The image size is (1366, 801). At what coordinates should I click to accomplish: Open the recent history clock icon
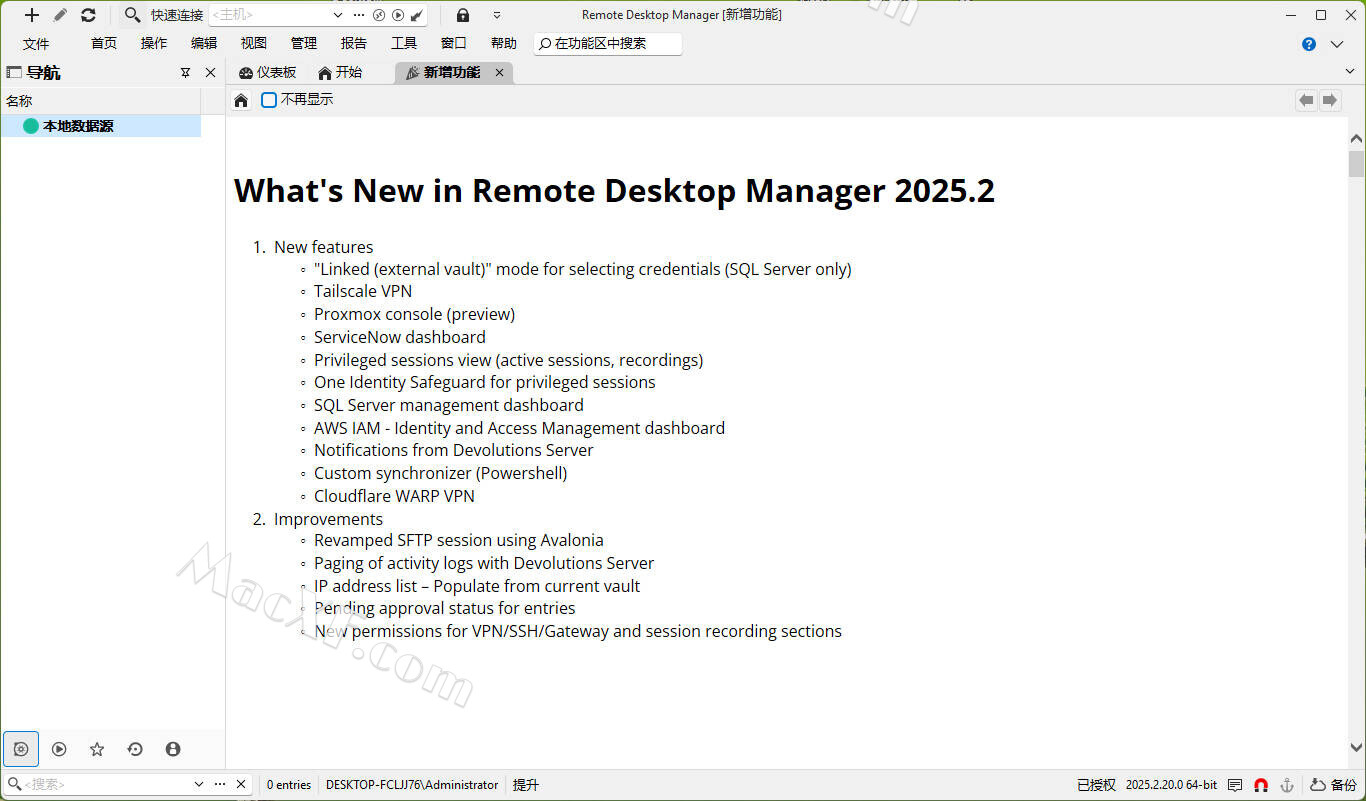(x=135, y=749)
